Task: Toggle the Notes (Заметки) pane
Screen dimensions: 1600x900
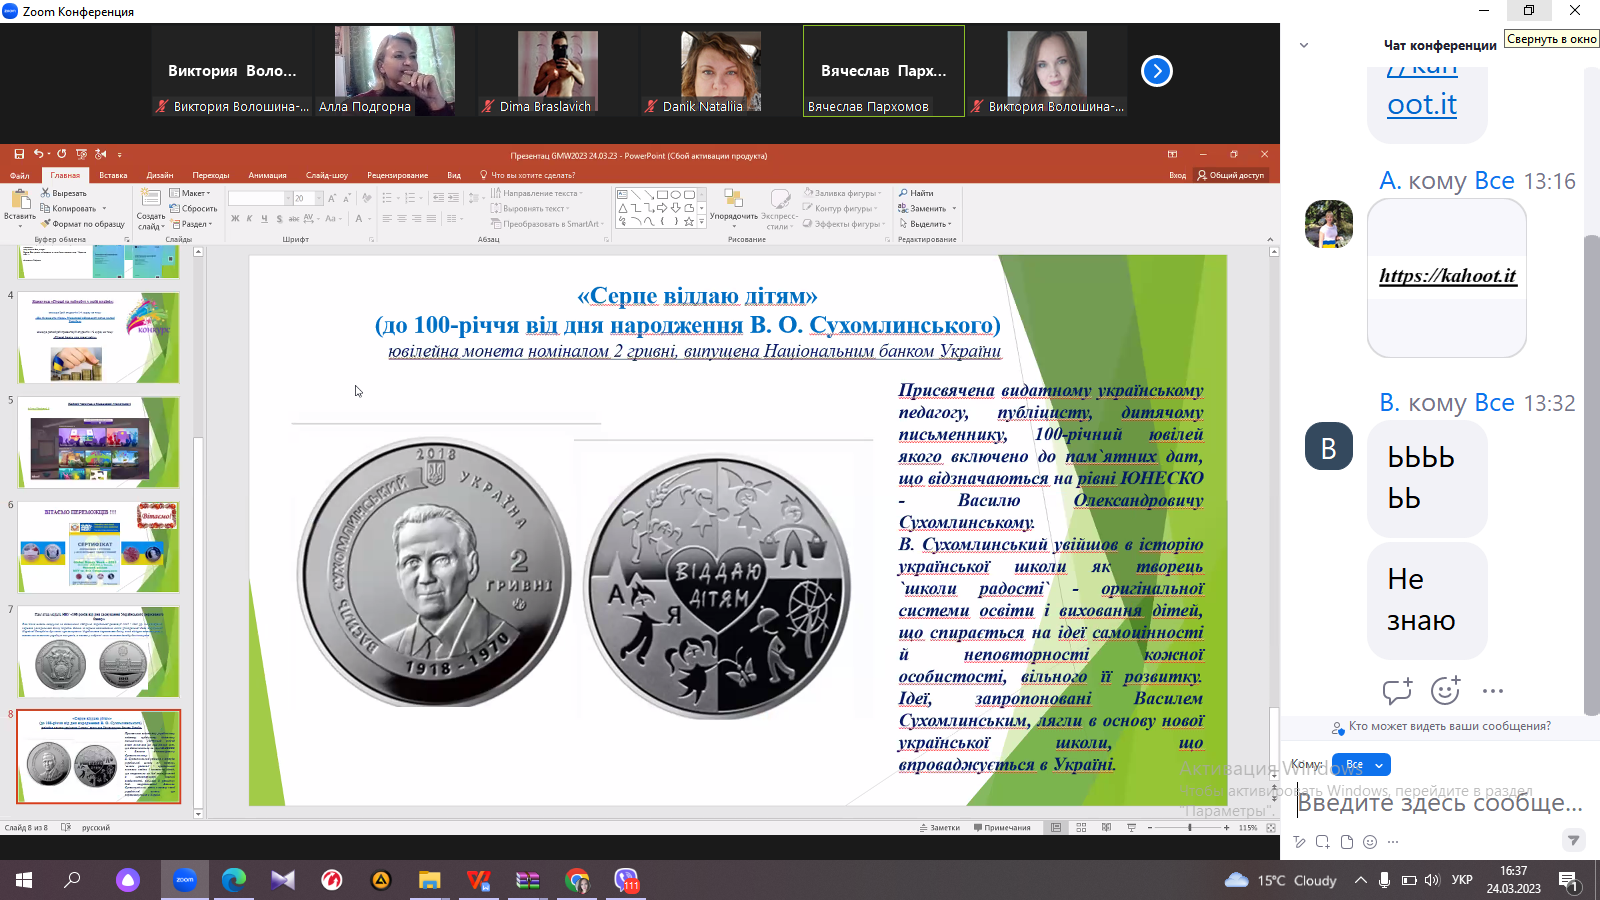Action: coord(939,828)
